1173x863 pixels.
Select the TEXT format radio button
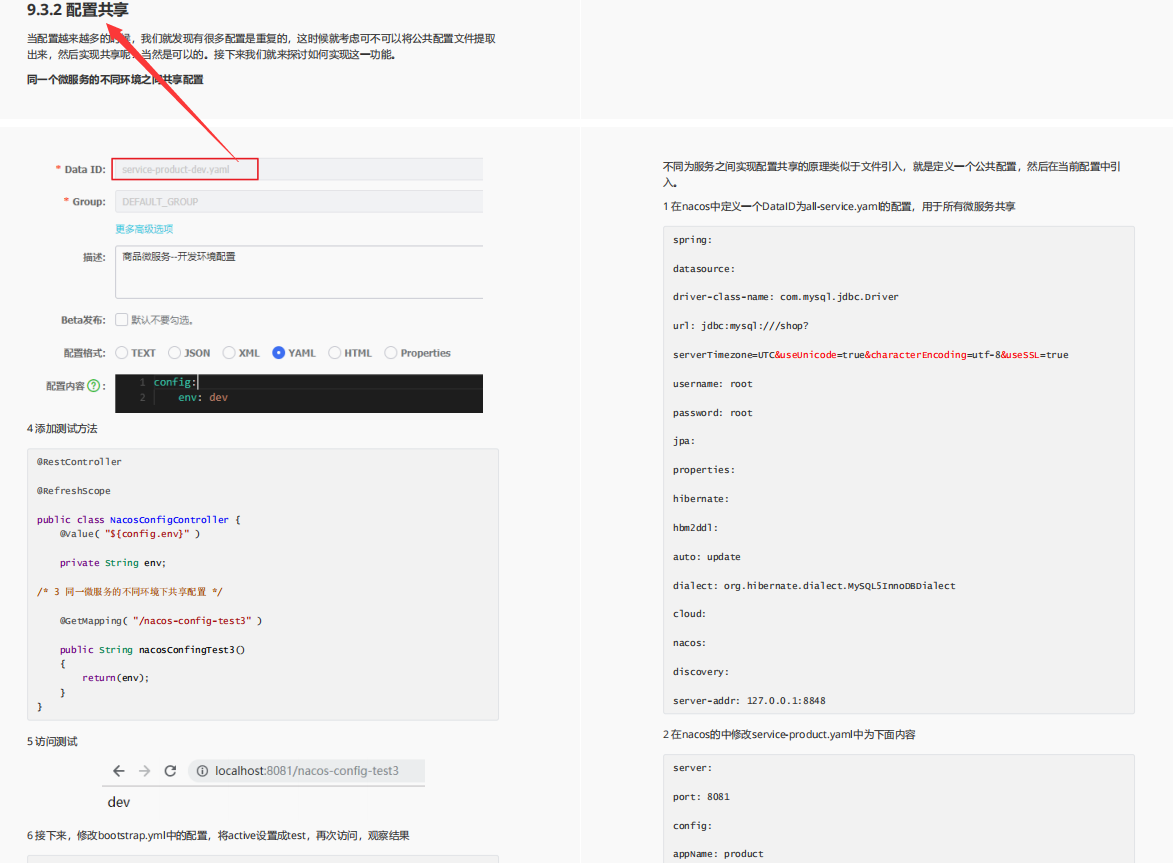click(x=121, y=353)
